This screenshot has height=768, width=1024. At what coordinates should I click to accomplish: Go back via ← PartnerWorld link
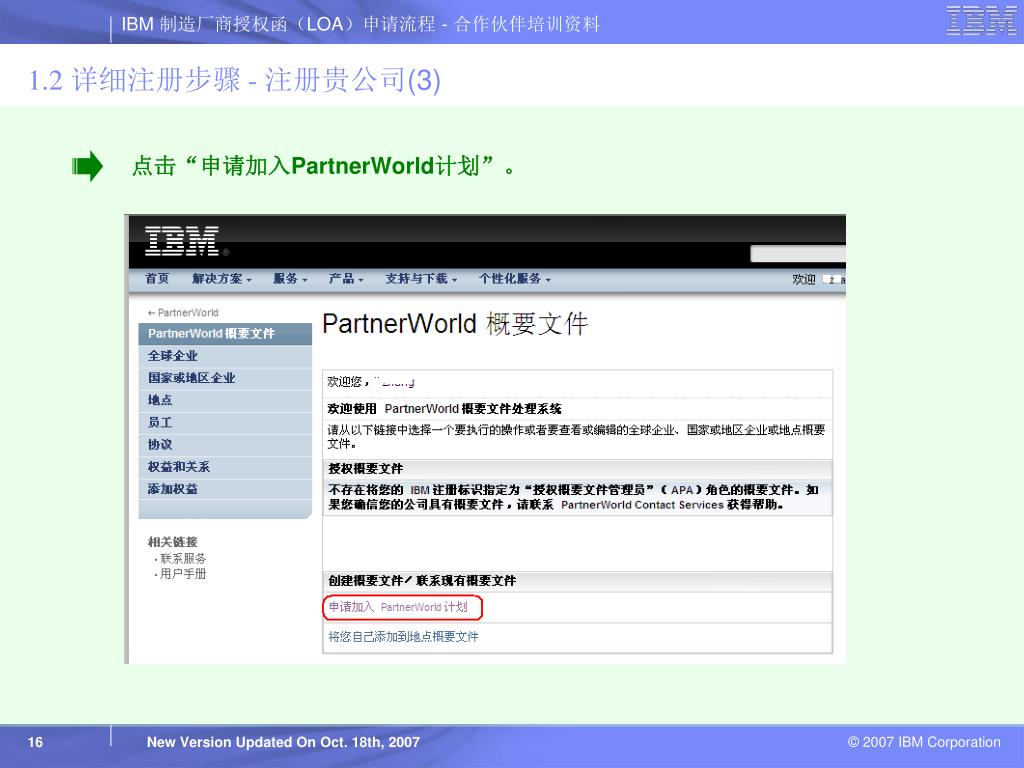[183, 313]
